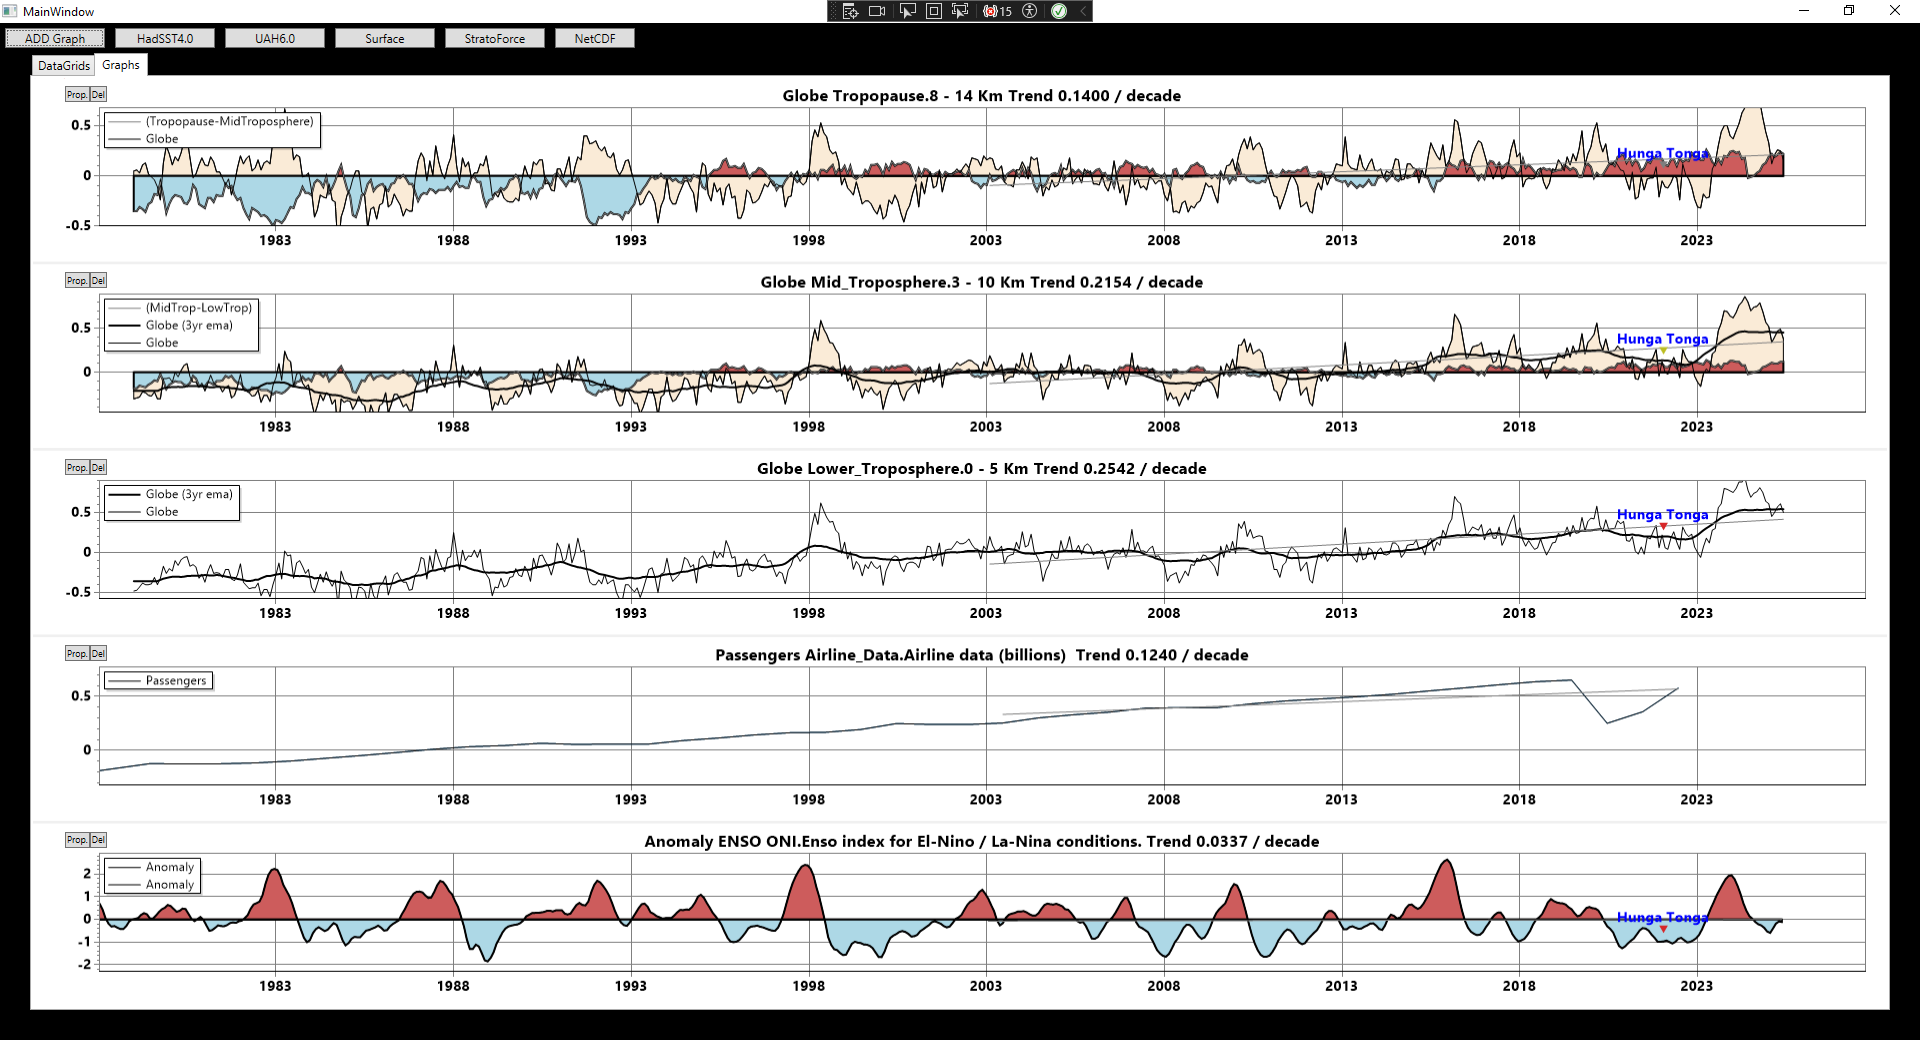The height and width of the screenshot is (1040, 1920).
Task: Toggle Track Focused Element in debug toolbar
Action: pos(960,11)
